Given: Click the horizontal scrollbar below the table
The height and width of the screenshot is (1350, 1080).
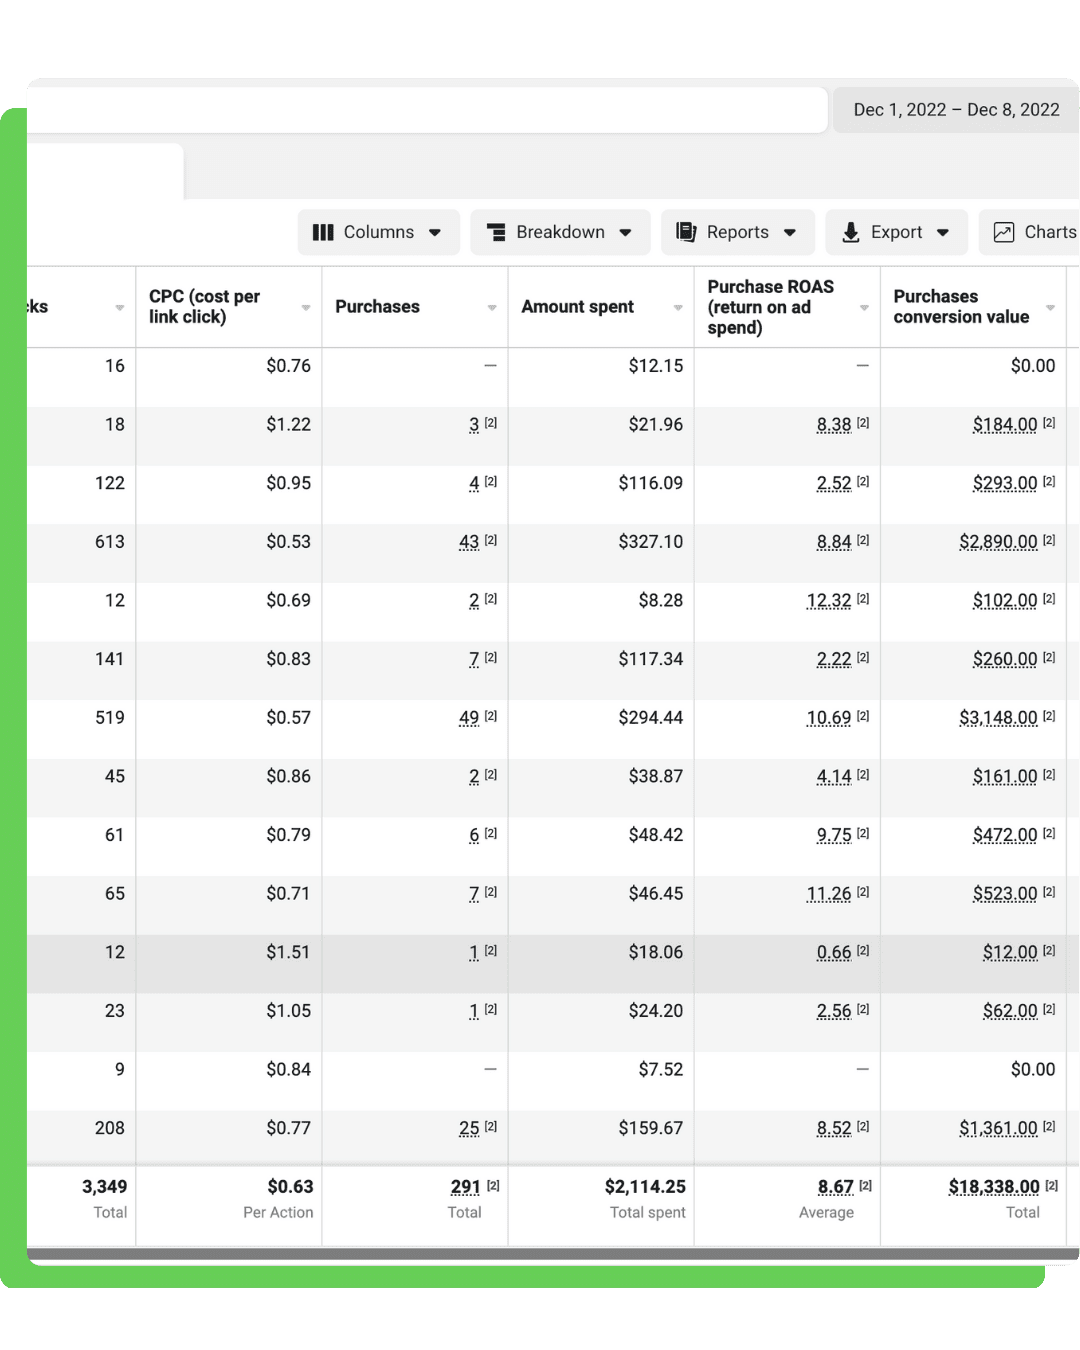Looking at the screenshot, I should pyautogui.click(x=553, y=1253).
